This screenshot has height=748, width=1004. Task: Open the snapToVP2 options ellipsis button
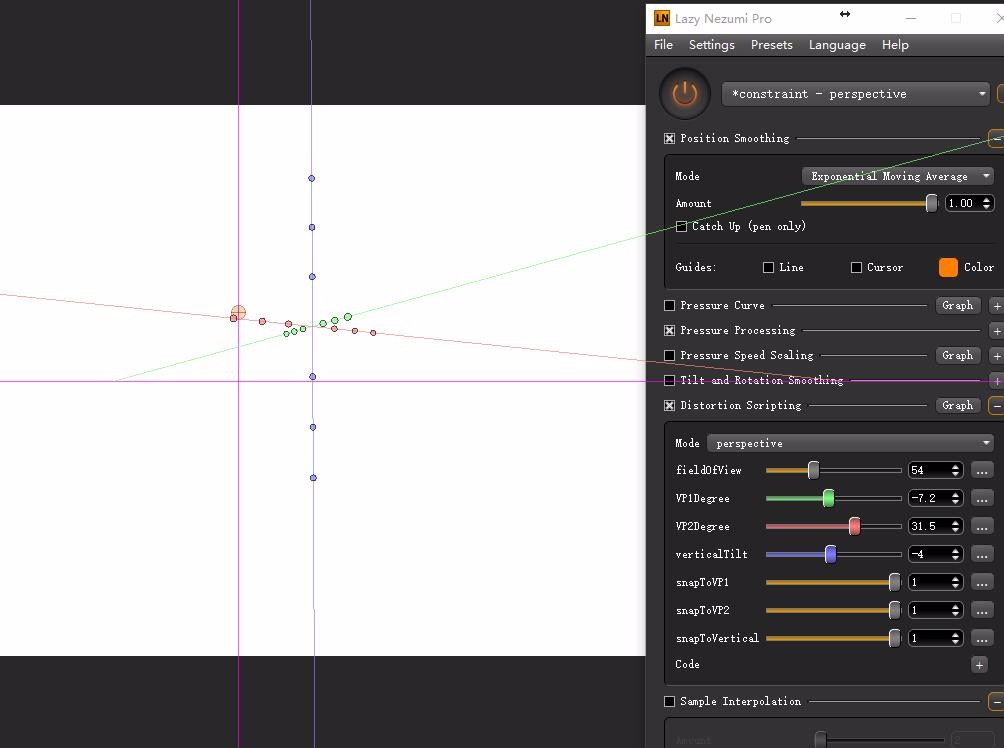click(982, 610)
